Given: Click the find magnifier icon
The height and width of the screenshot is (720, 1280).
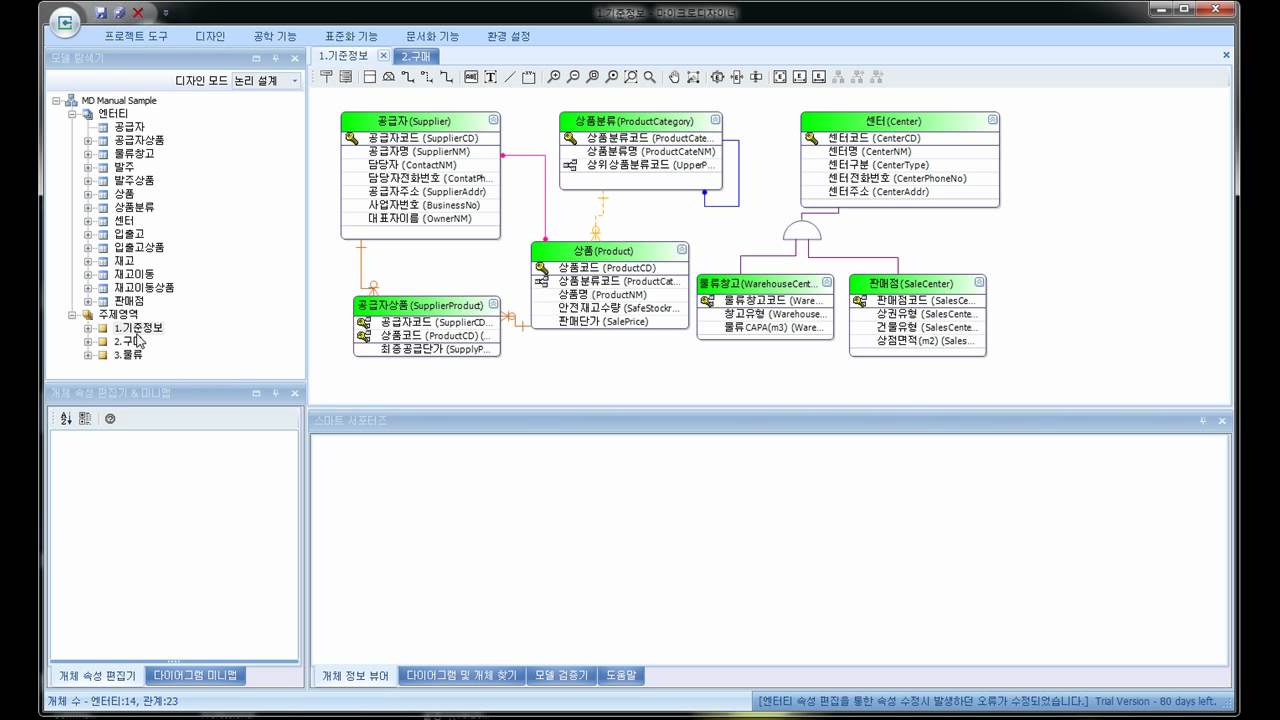Looking at the screenshot, I should coord(650,77).
